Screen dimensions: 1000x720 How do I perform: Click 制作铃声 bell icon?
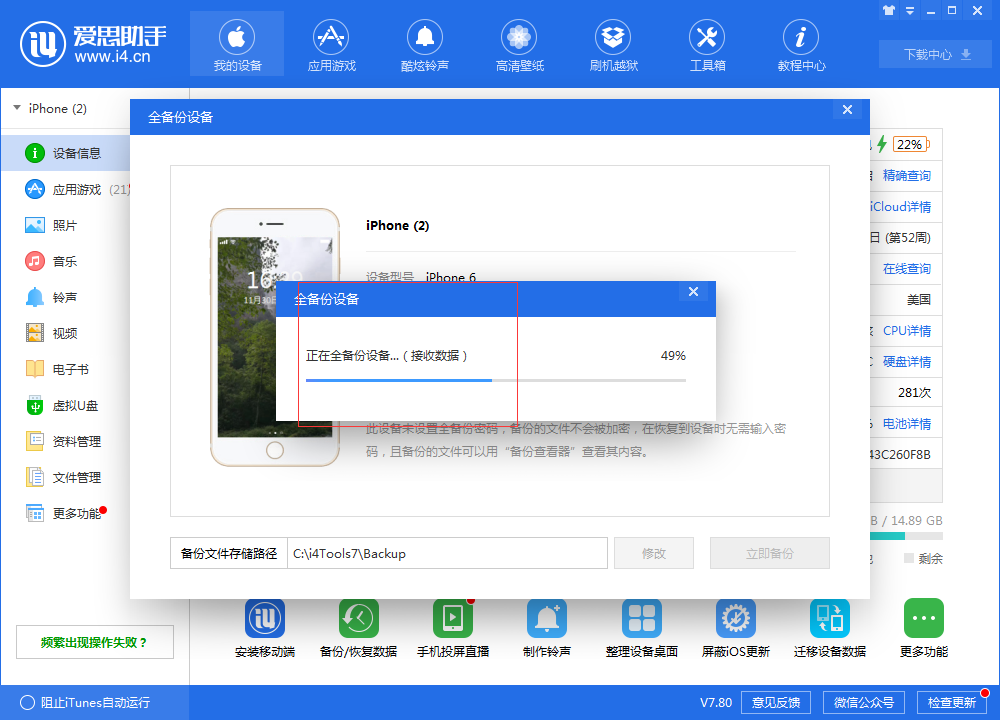(547, 618)
